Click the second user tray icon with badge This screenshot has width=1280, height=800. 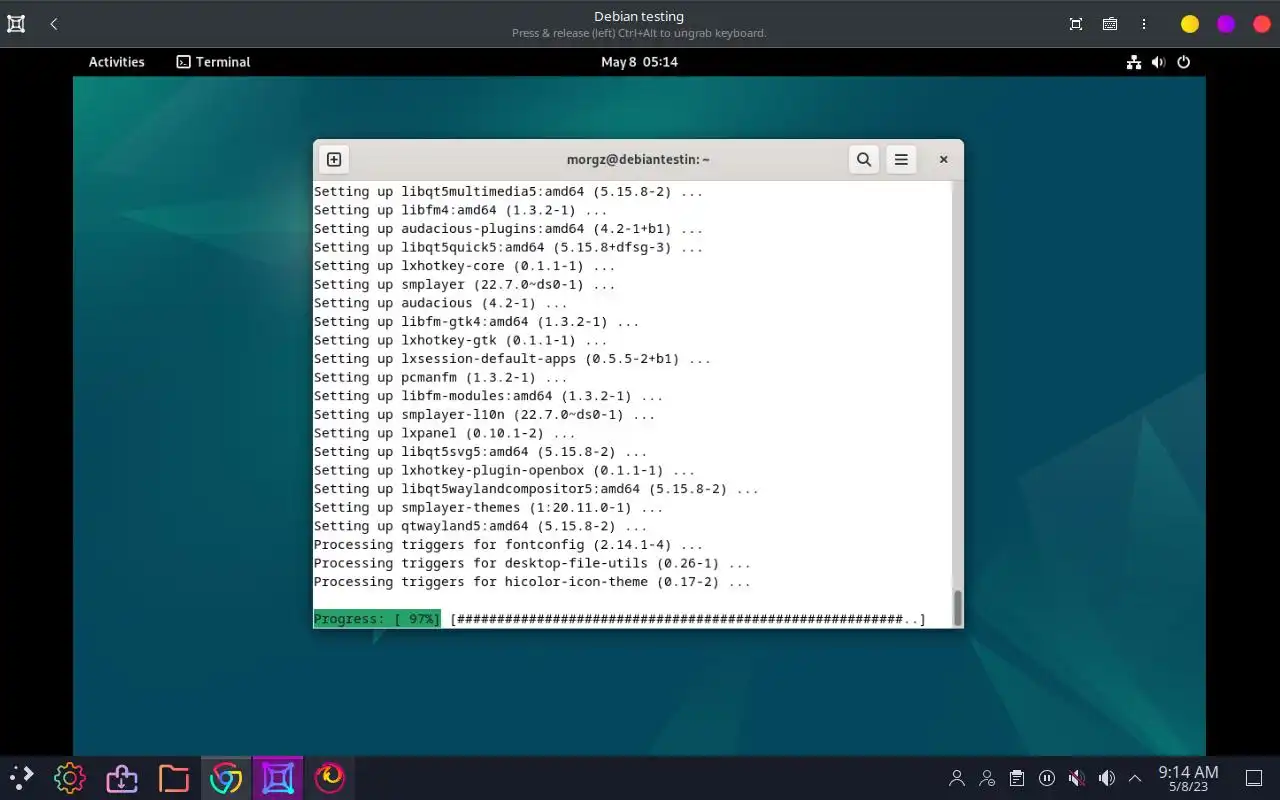987,778
